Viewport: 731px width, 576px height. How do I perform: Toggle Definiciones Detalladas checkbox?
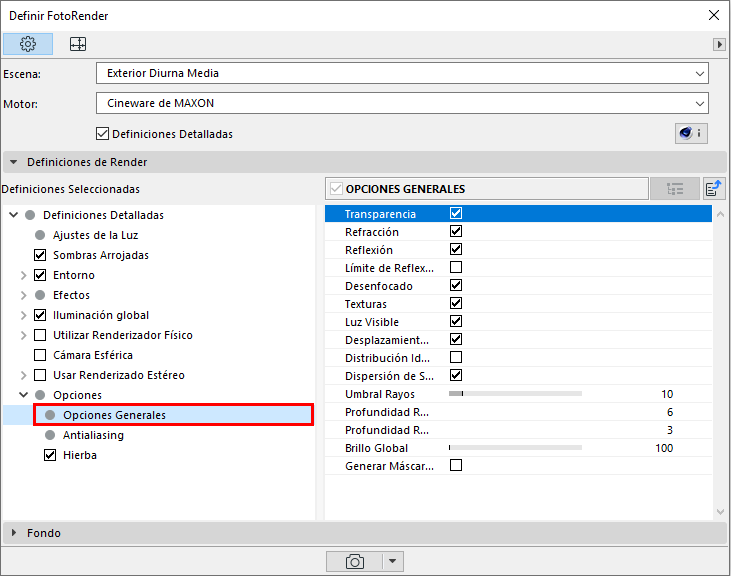click(103, 134)
